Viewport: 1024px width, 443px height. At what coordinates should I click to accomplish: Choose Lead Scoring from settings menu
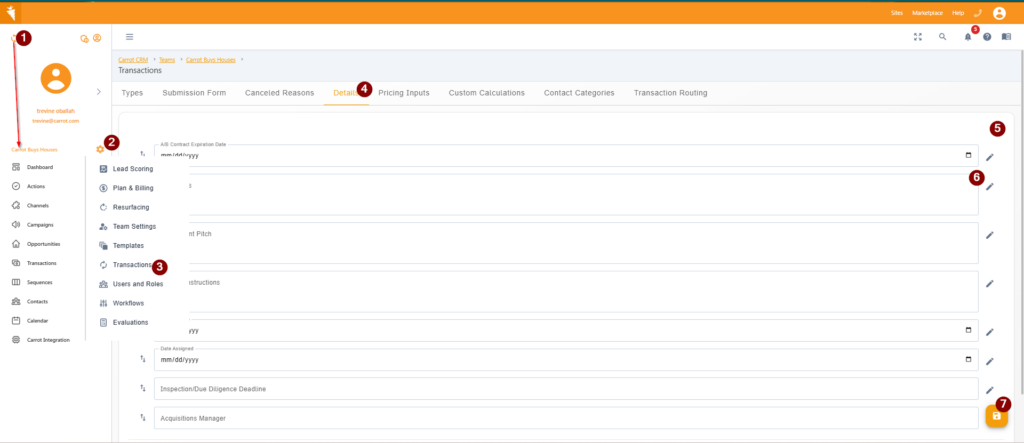[x=132, y=169]
